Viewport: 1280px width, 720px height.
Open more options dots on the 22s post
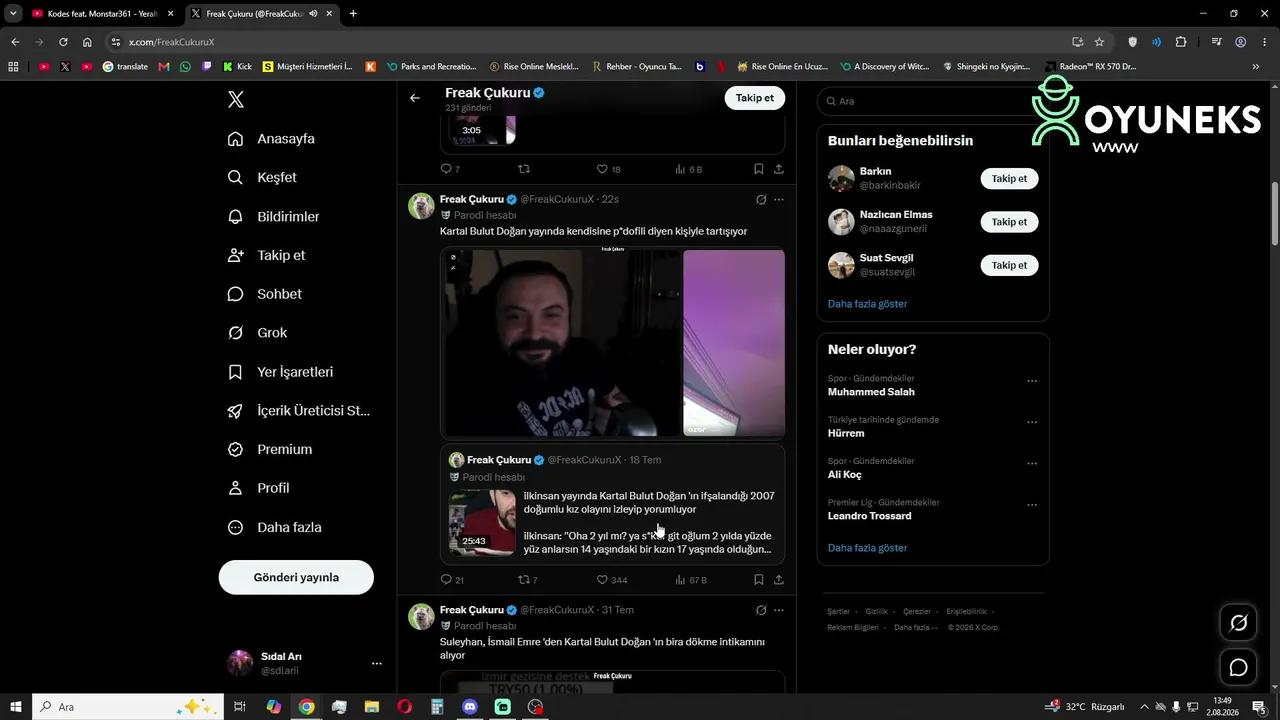tap(779, 200)
